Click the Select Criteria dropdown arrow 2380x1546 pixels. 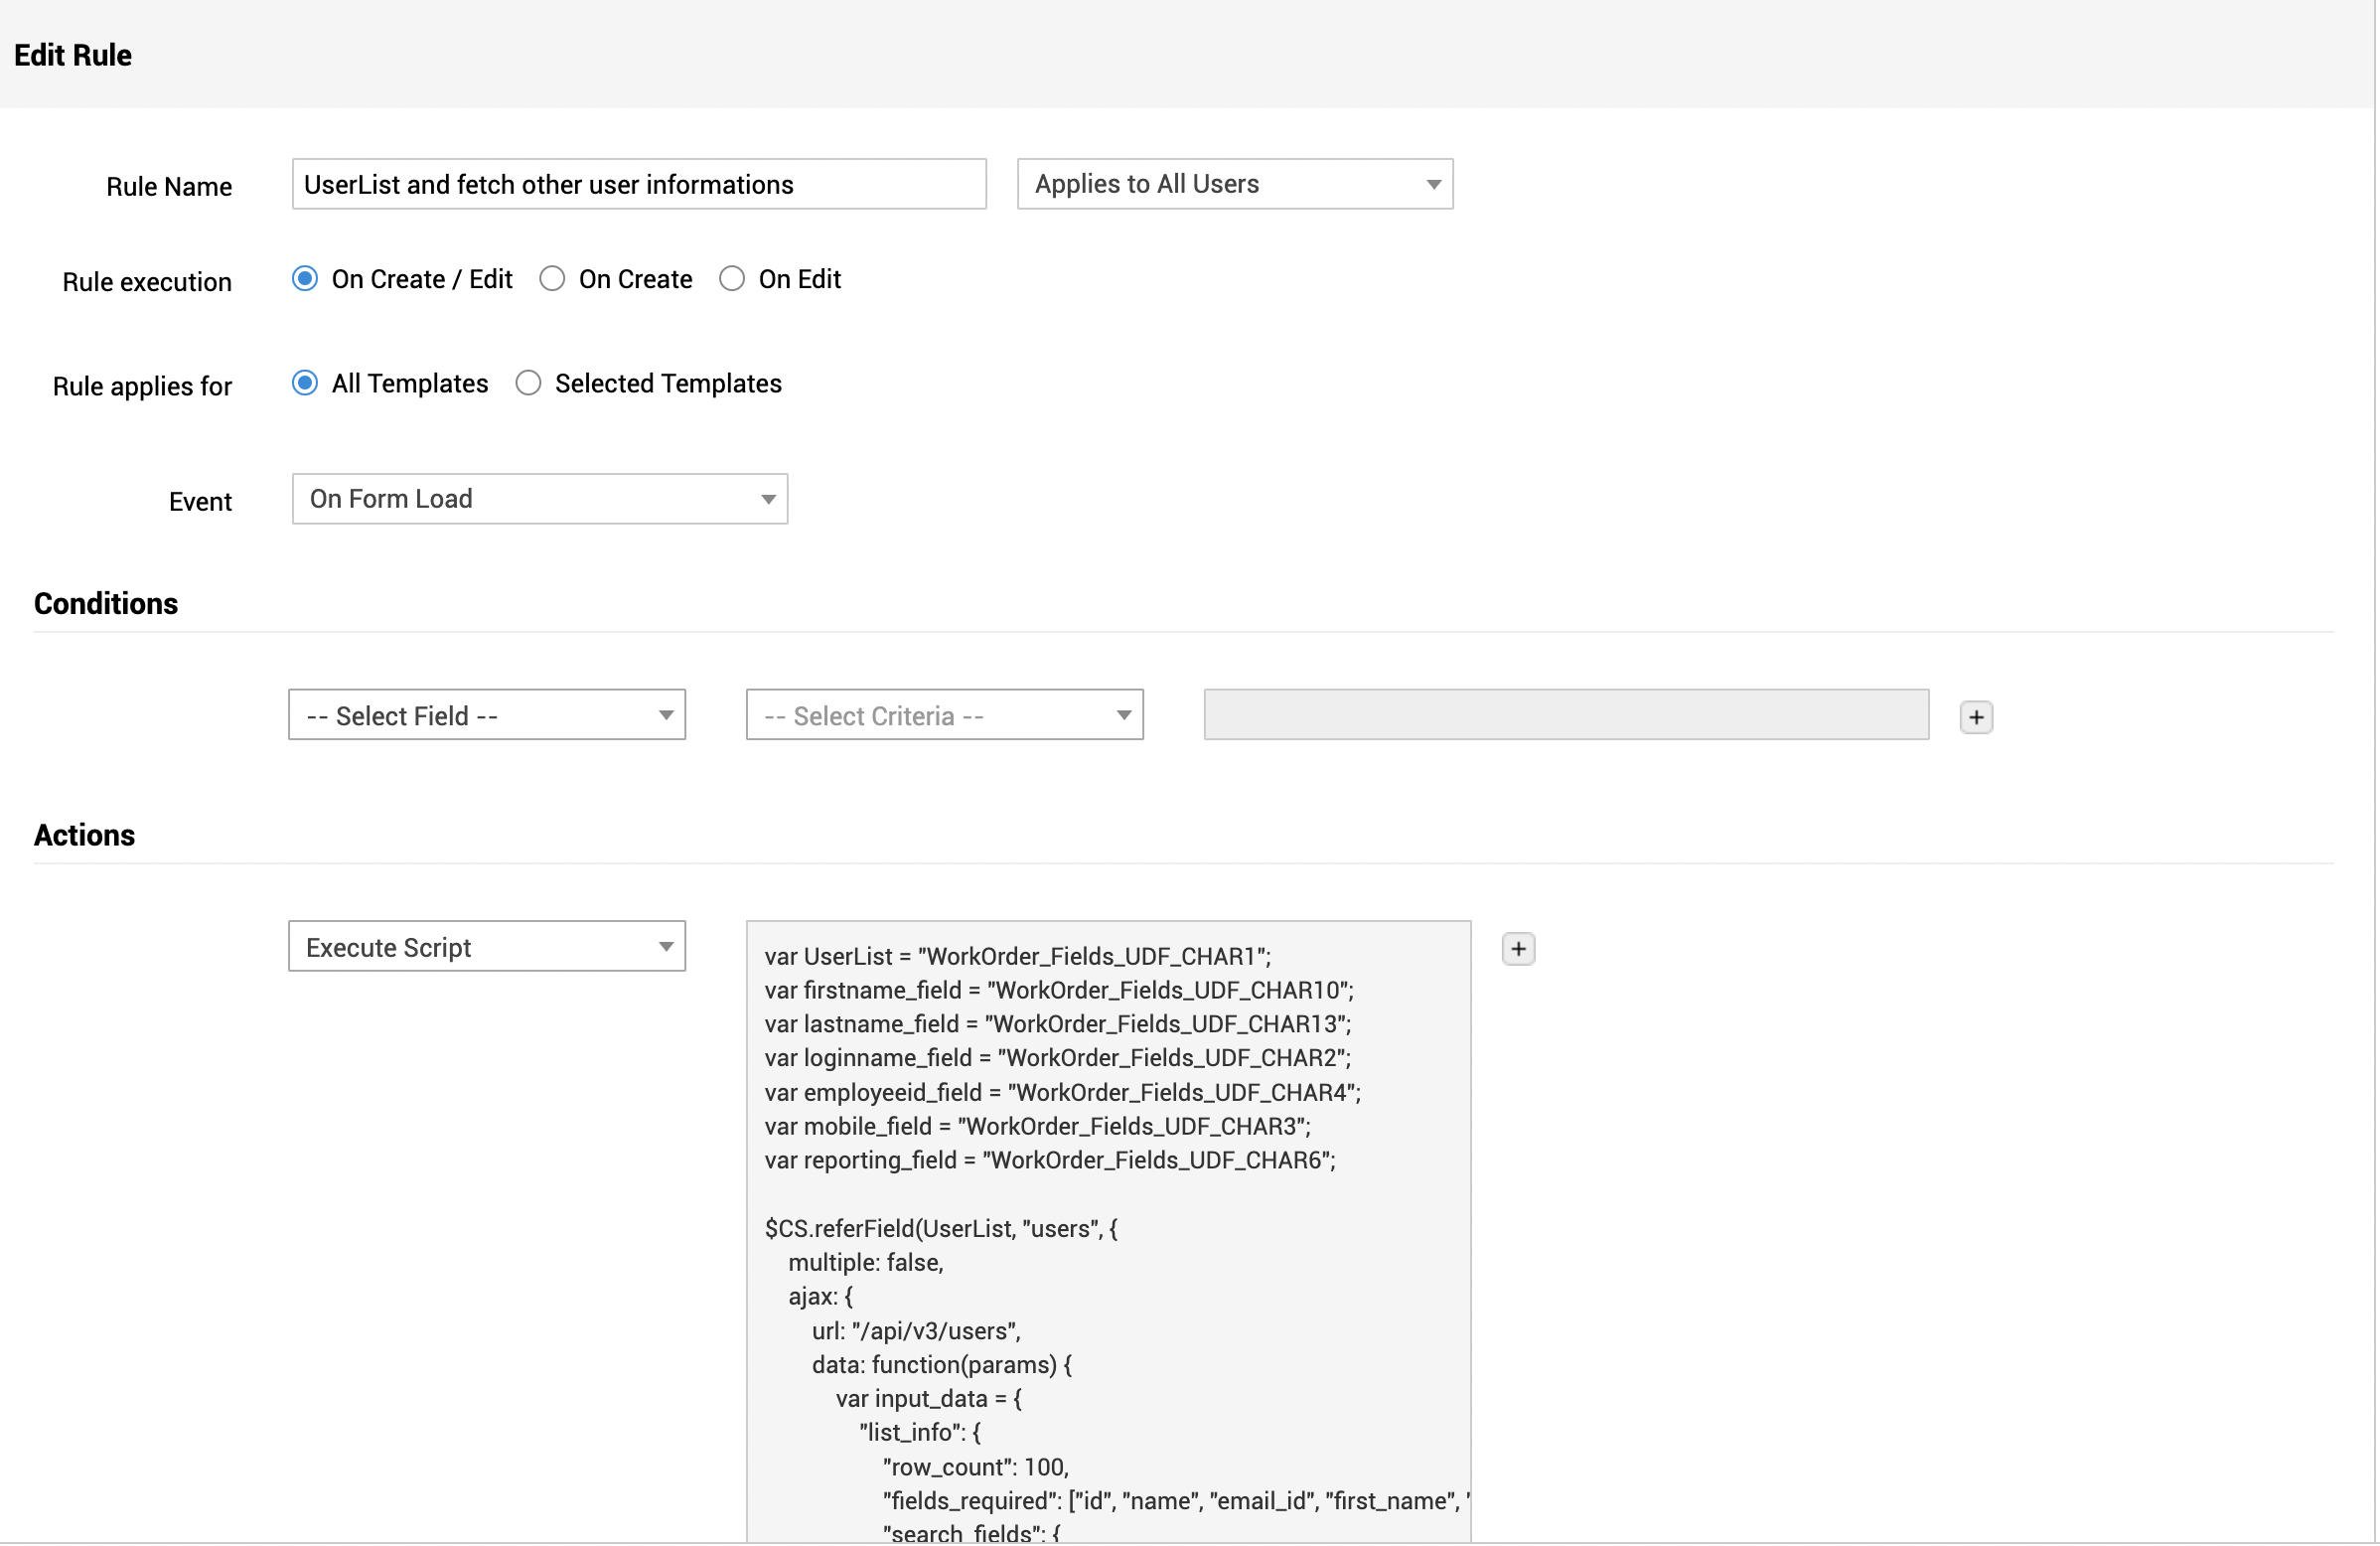1124,716
